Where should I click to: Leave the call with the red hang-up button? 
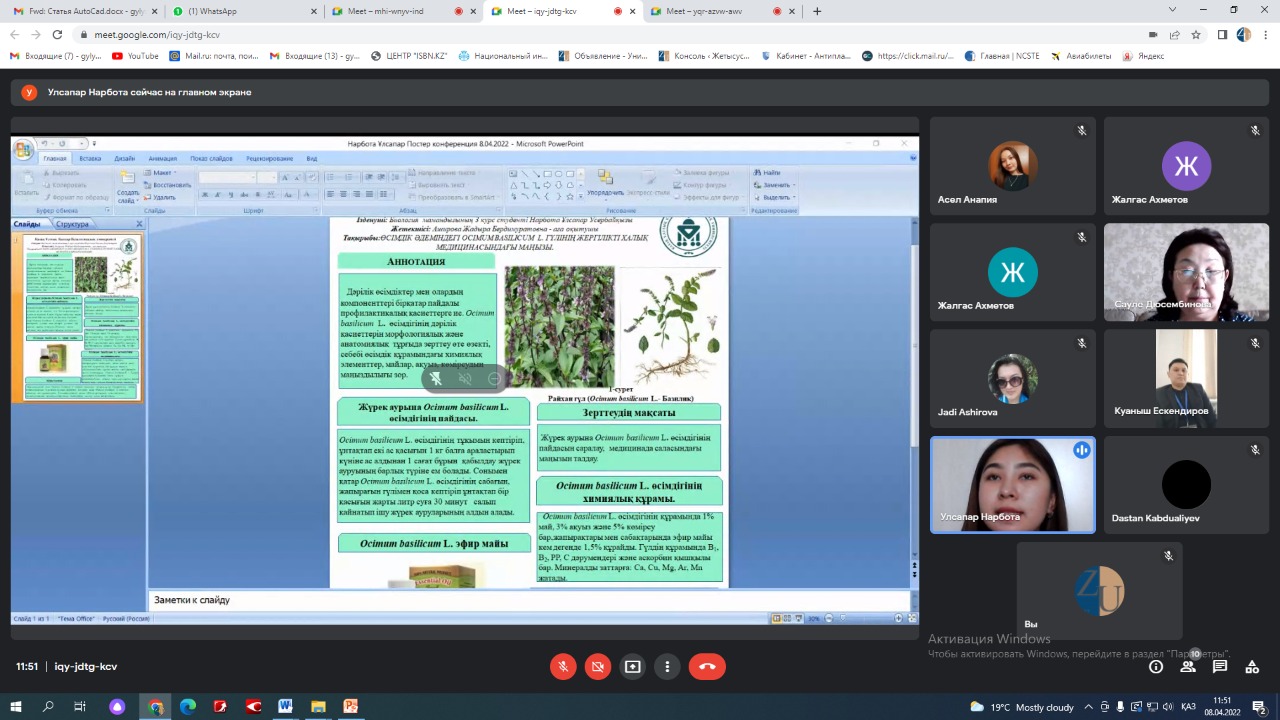[707, 666]
